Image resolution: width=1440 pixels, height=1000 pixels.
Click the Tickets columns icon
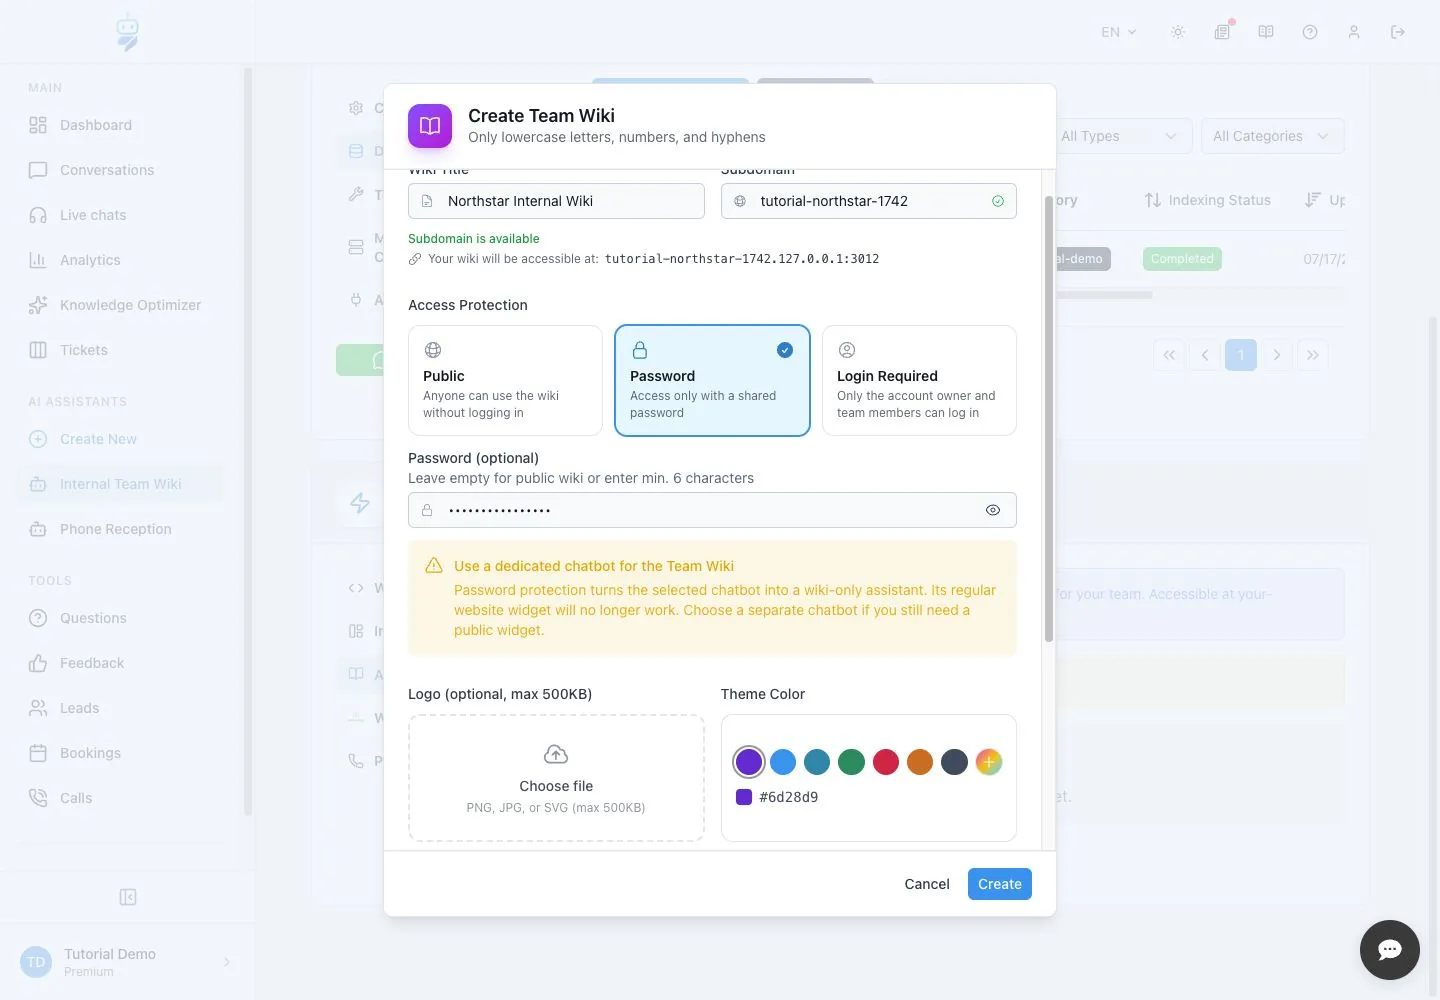38,350
